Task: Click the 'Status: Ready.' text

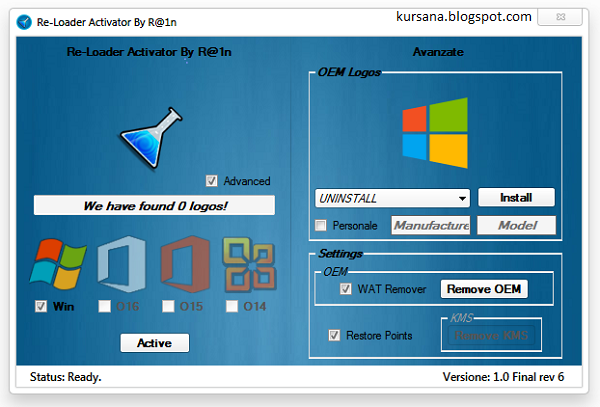Action: pos(65,377)
